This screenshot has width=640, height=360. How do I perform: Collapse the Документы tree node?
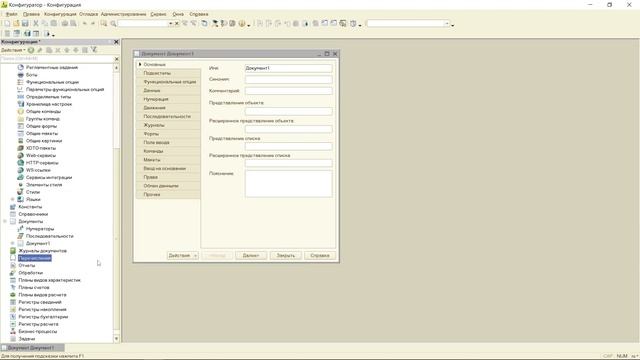click(5, 222)
